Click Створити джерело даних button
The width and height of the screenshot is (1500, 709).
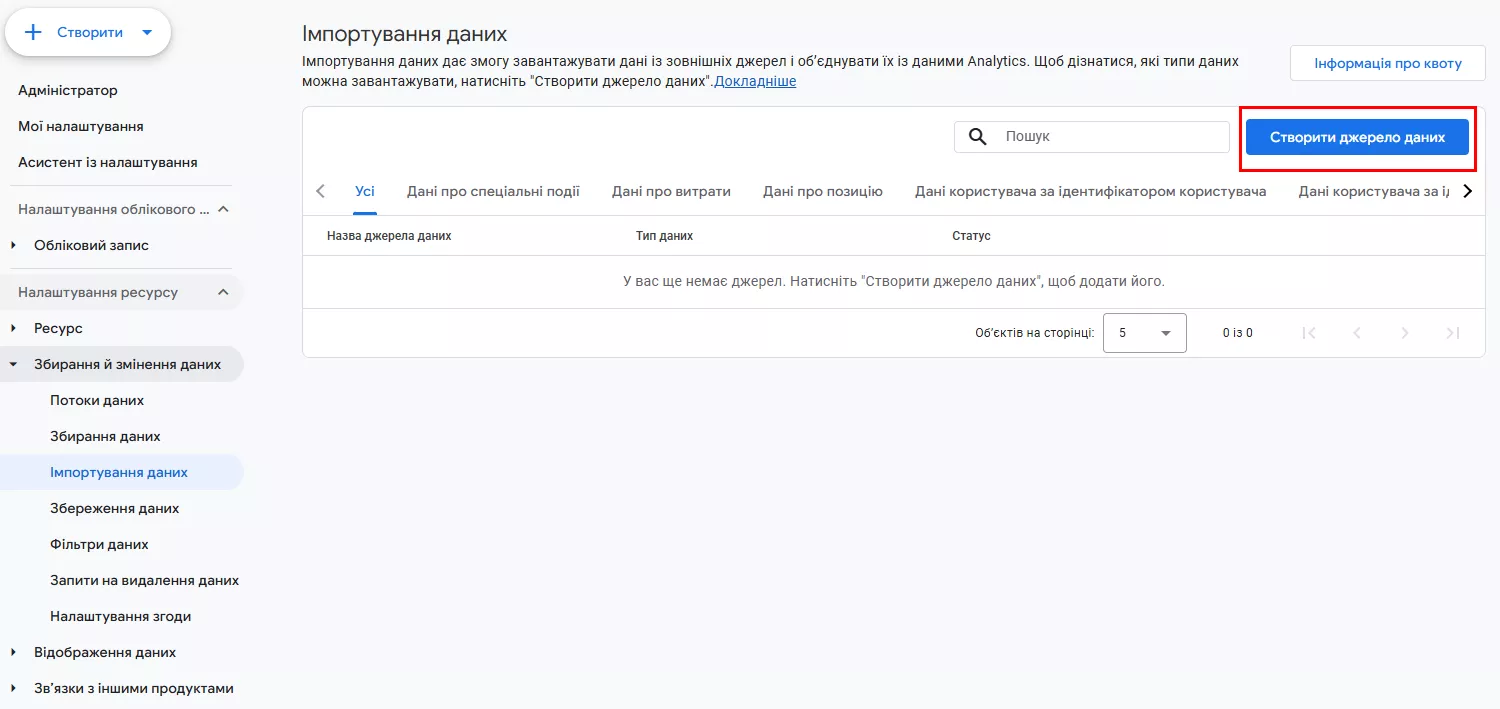pyautogui.click(x=1357, y=137)
